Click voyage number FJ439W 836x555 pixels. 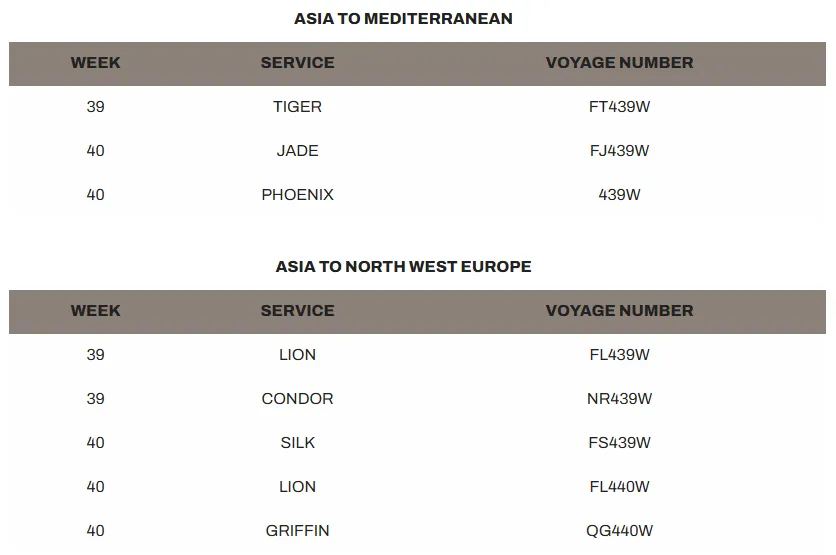620,151
